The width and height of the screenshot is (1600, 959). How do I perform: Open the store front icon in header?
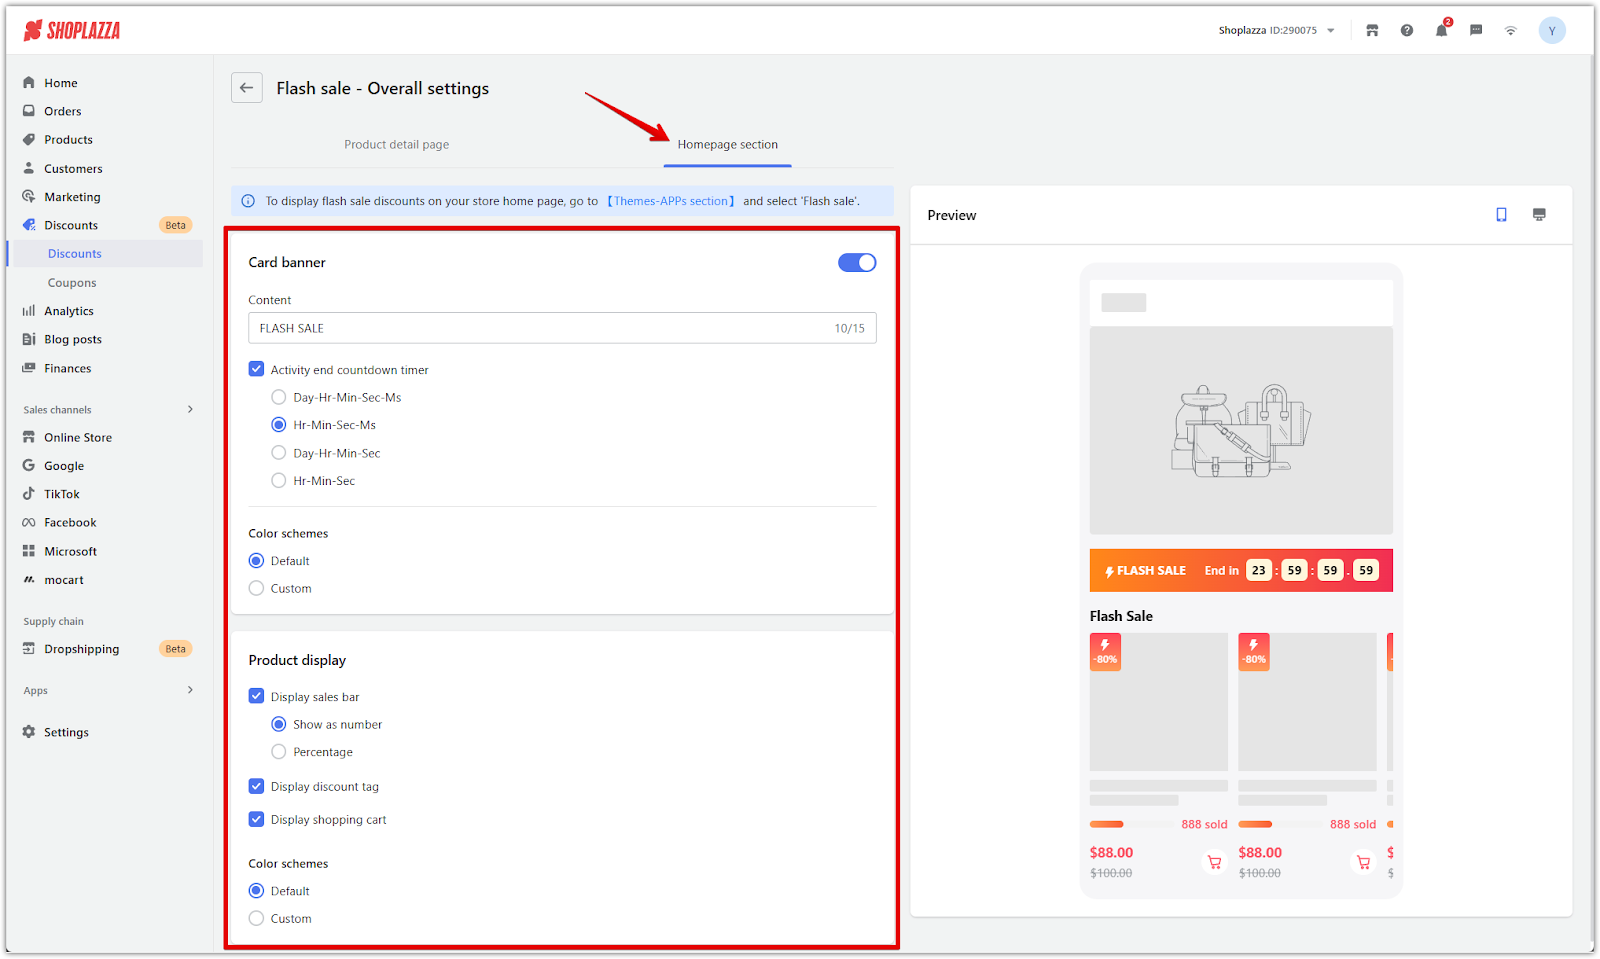coord(1372,31)
